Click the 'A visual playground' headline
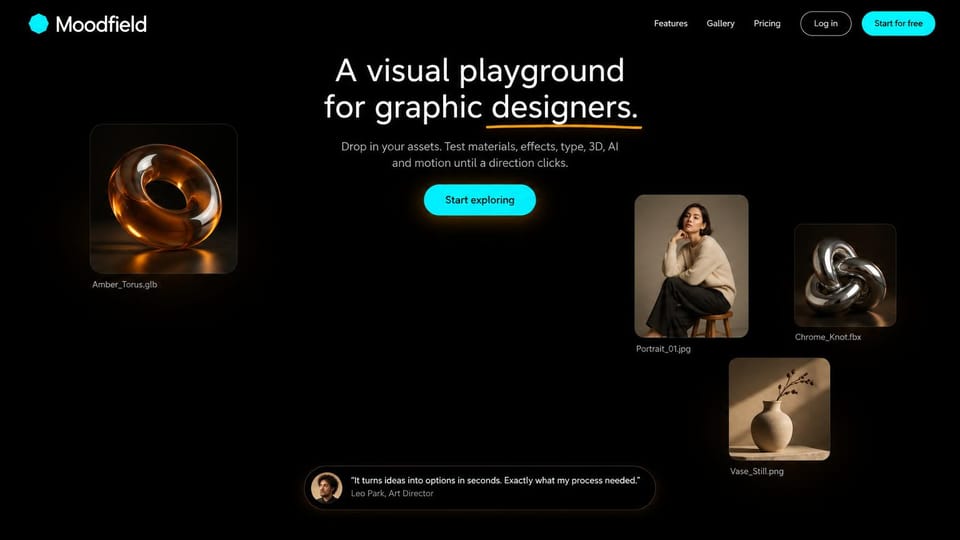960x540 pixels. pyautogui.click(x=481, y=89)
